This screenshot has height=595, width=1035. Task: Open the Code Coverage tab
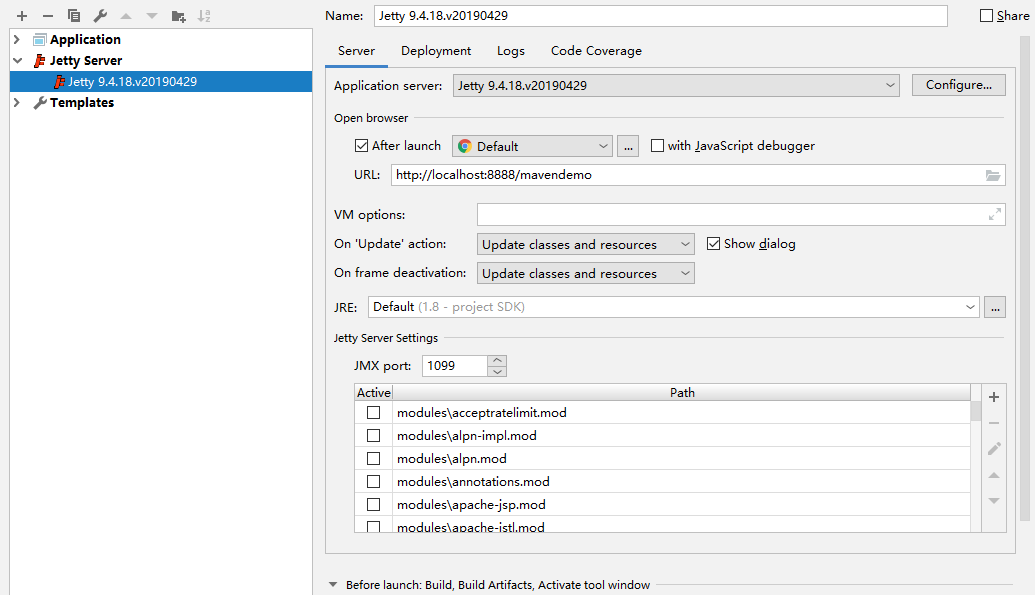596,51
